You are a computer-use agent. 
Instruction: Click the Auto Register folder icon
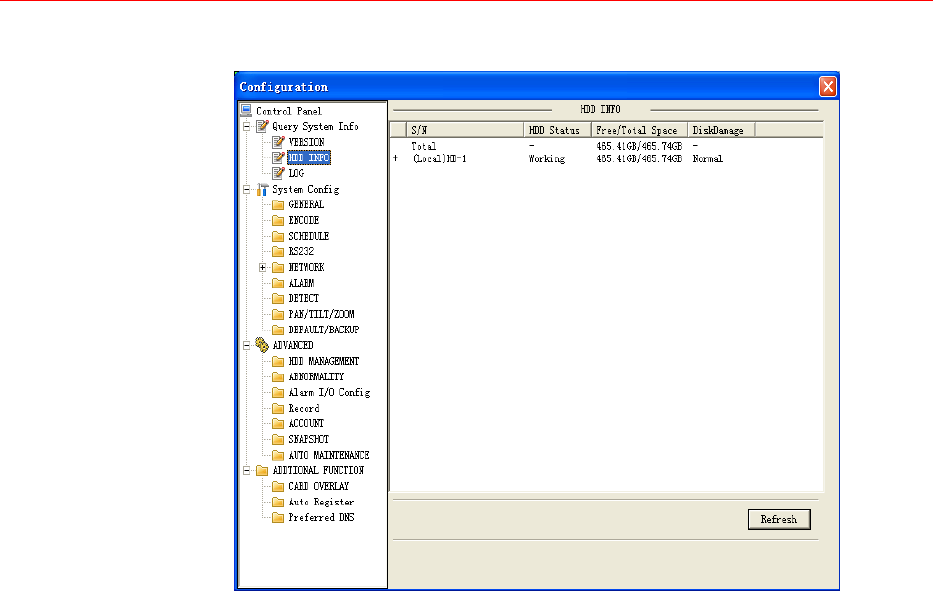278,502
